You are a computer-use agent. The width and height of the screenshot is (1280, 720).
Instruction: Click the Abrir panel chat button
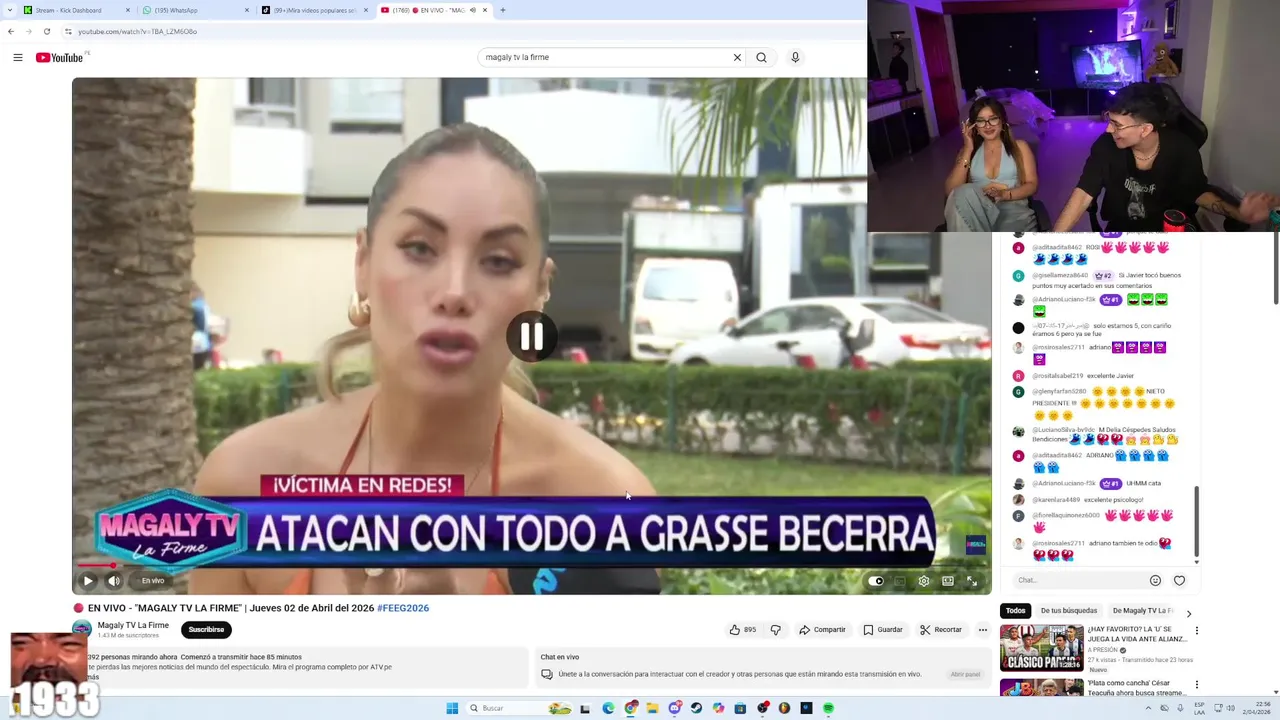pos(965,674)
